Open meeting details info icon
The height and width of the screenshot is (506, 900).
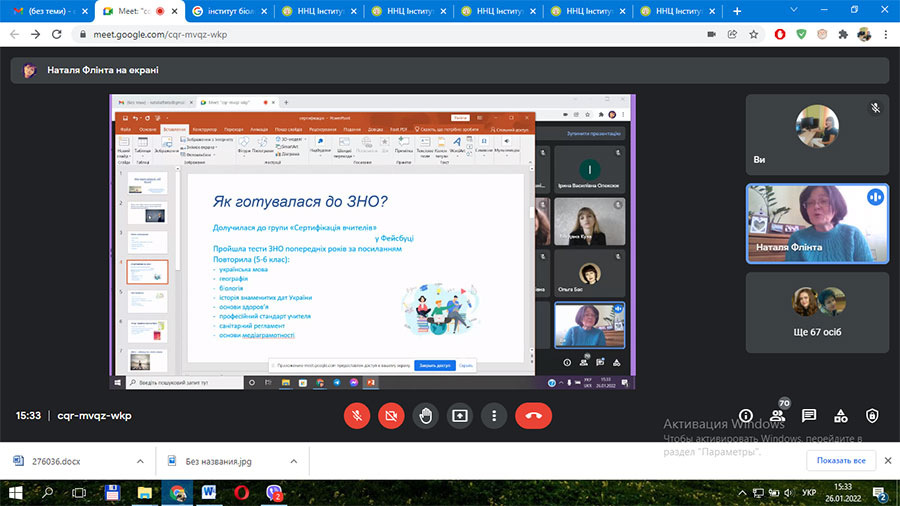click(x=746, y=415)
